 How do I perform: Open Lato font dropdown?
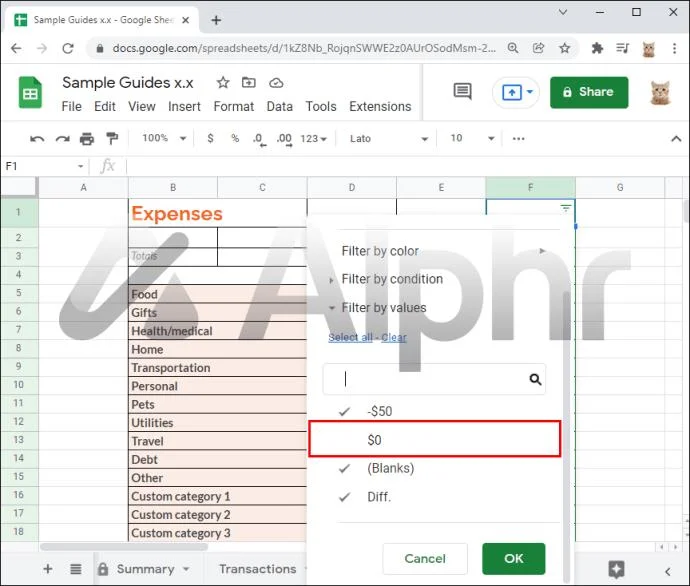[389, 139]
